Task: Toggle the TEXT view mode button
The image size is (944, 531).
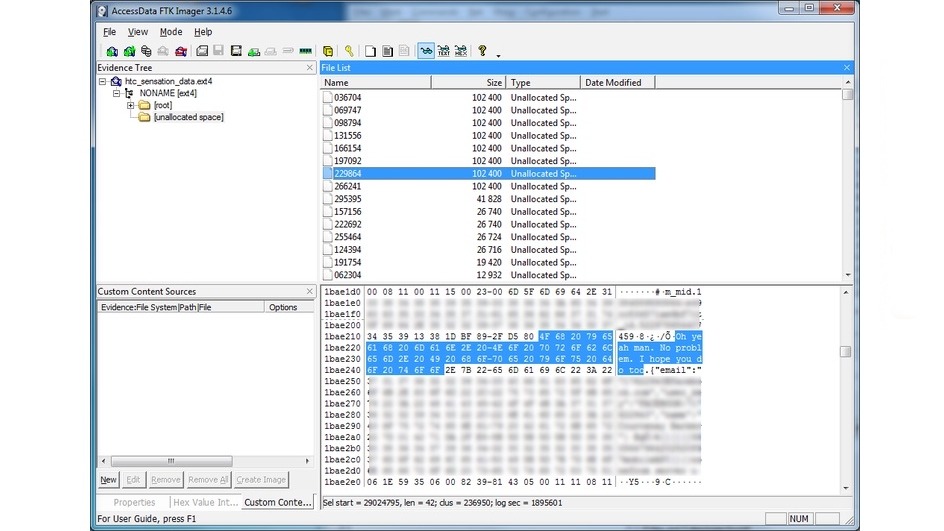Action: [443, 51]
